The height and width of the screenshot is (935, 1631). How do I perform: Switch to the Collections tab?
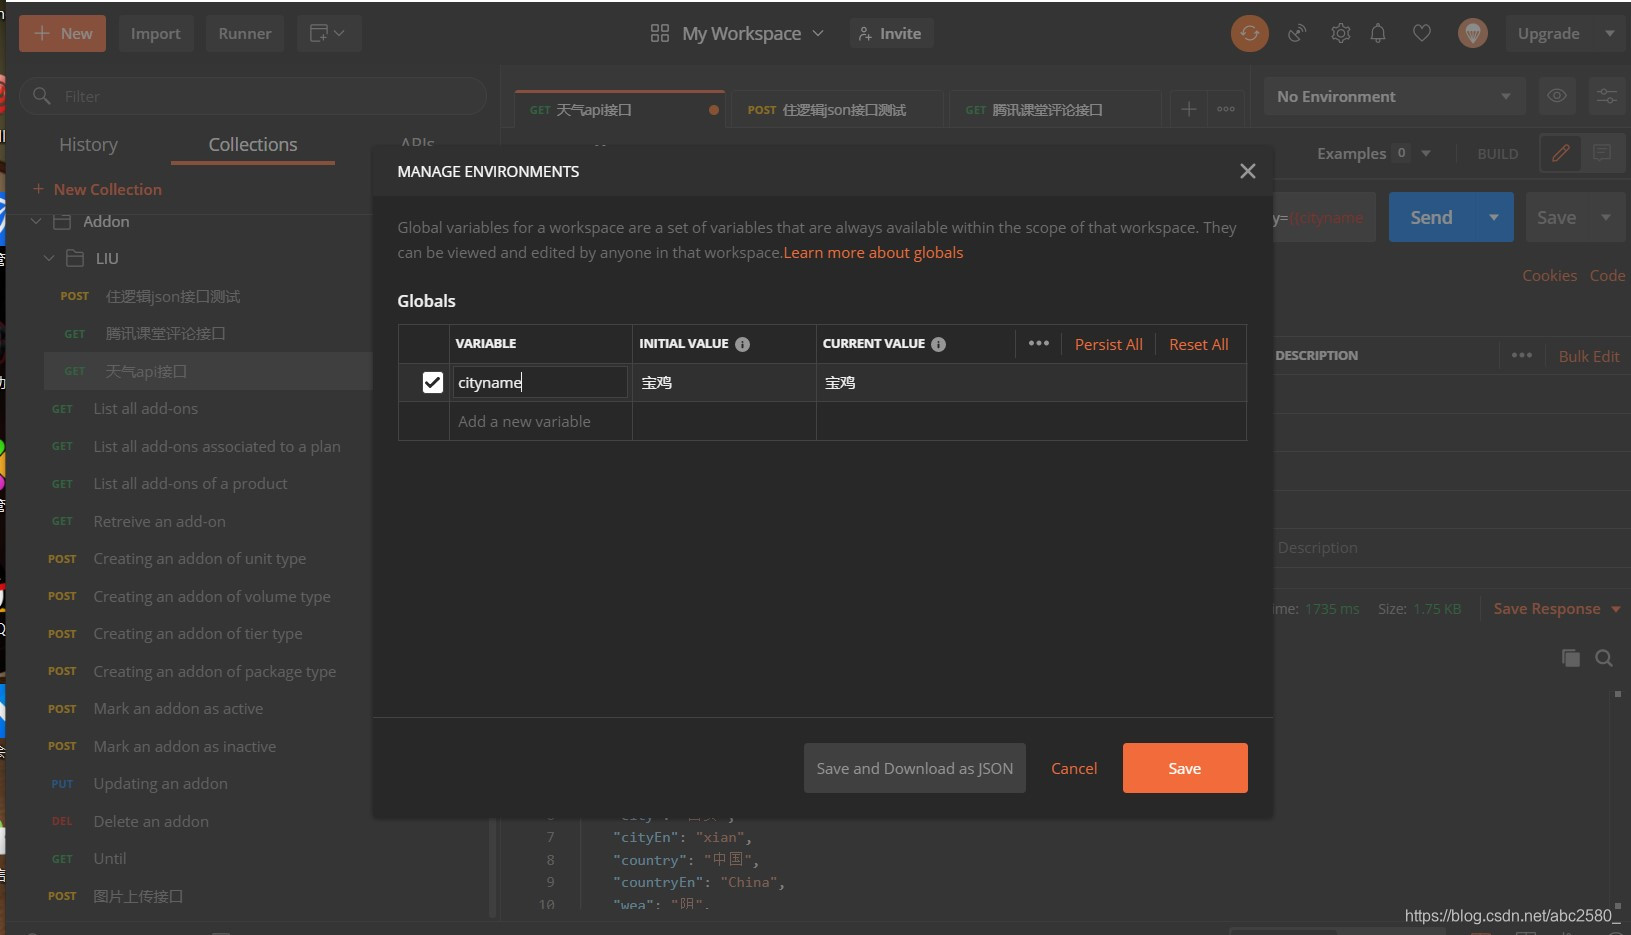tap(252, 144)
